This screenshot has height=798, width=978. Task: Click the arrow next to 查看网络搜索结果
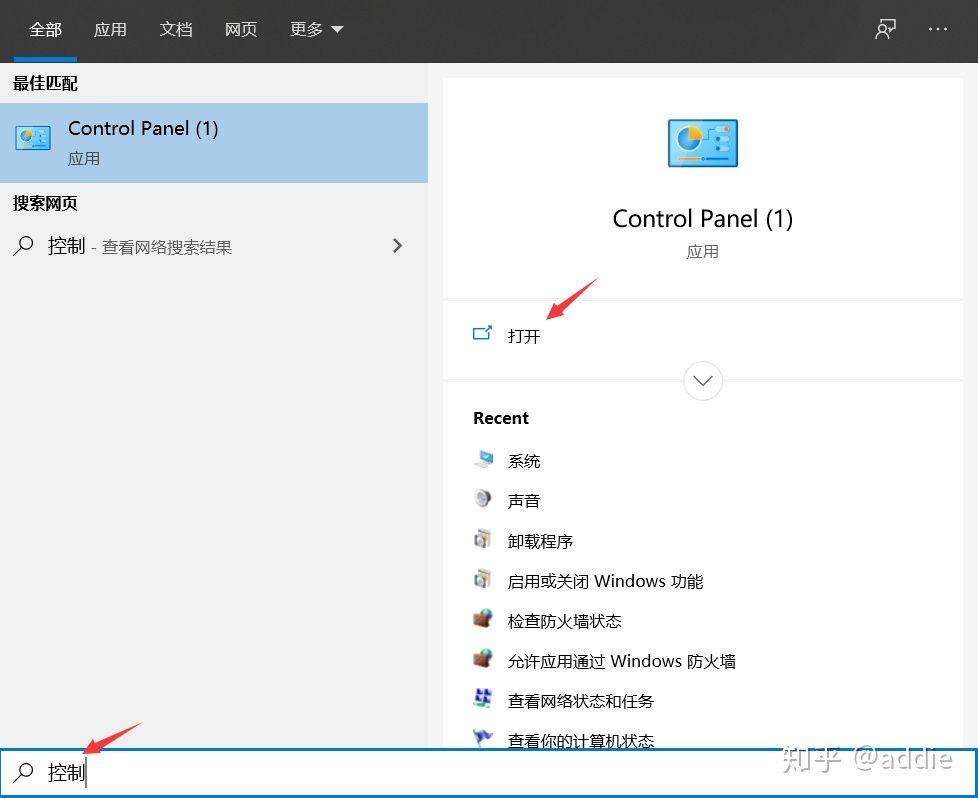tap(397, 245)
